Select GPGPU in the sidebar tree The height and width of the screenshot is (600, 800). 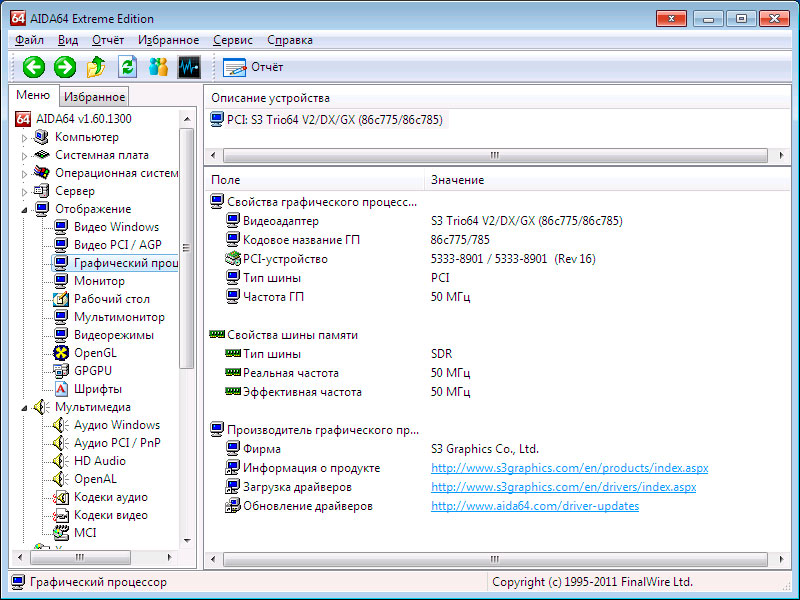(95, 371)
